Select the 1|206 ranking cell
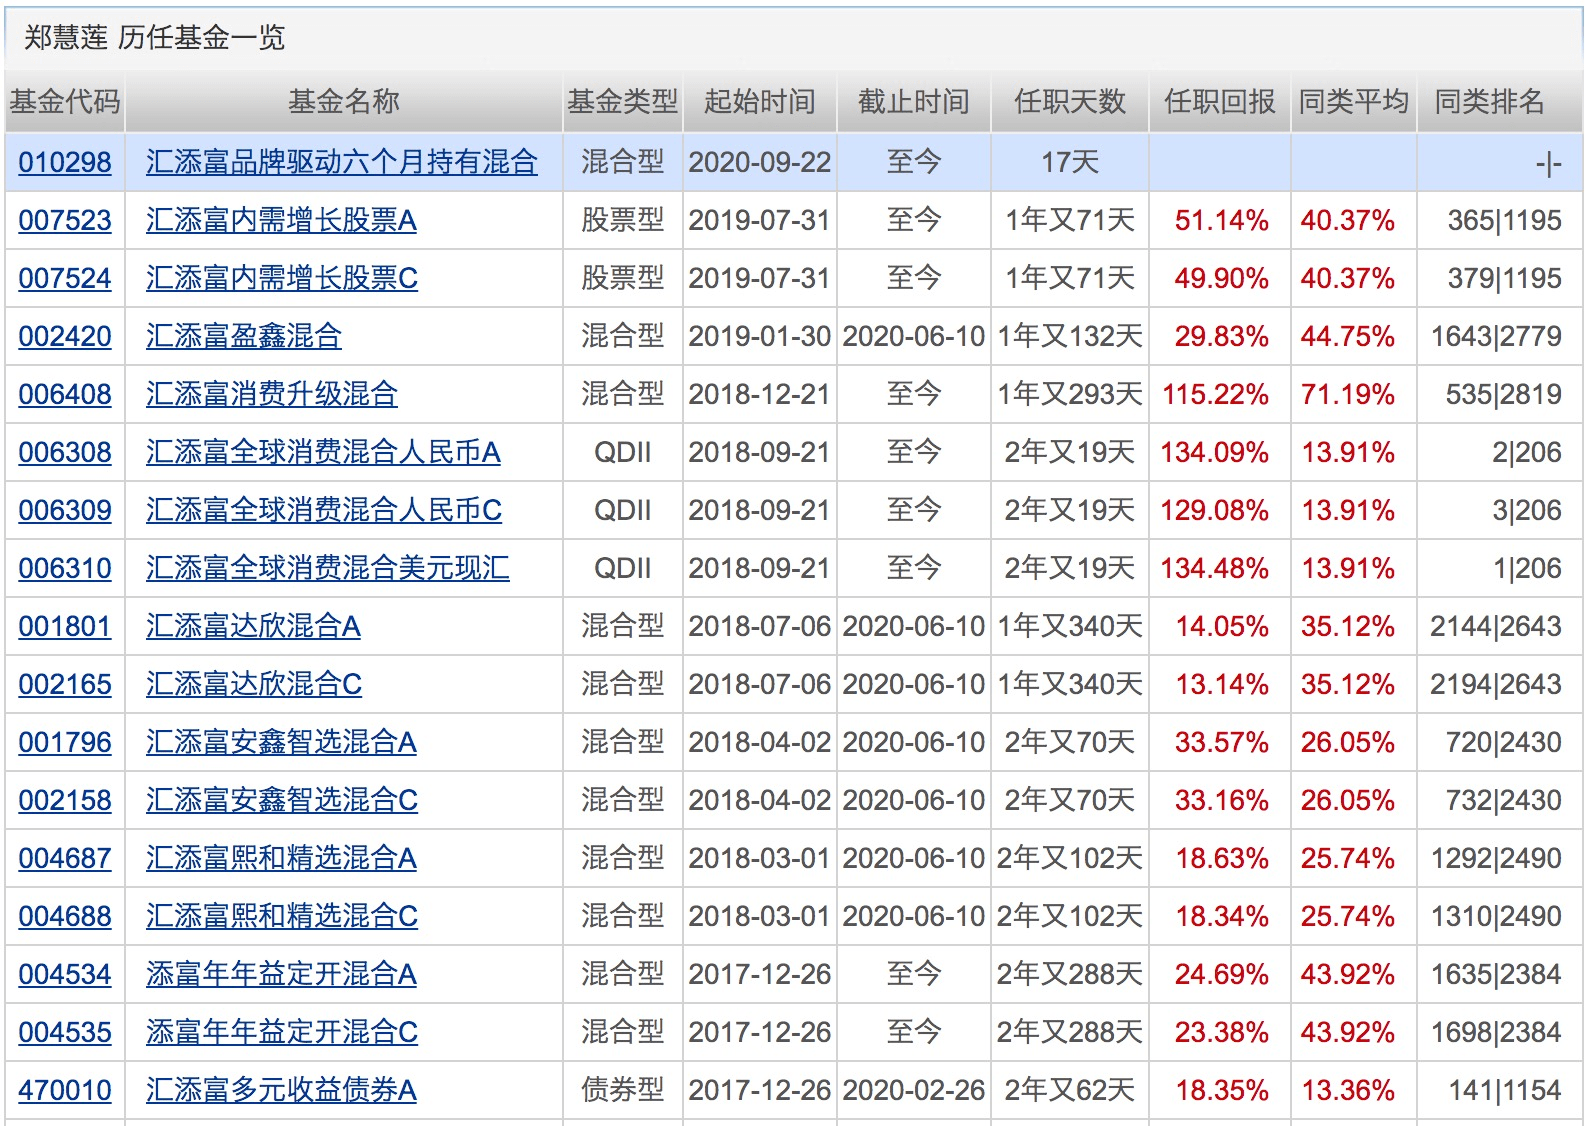Screen dimensions: 1596x1126 1527,568
